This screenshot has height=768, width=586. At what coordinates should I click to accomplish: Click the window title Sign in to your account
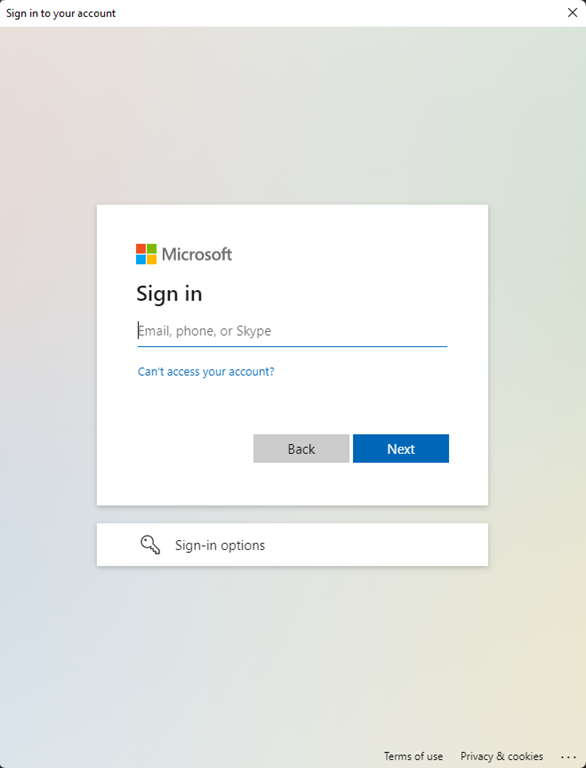click(x=61, y=13)
